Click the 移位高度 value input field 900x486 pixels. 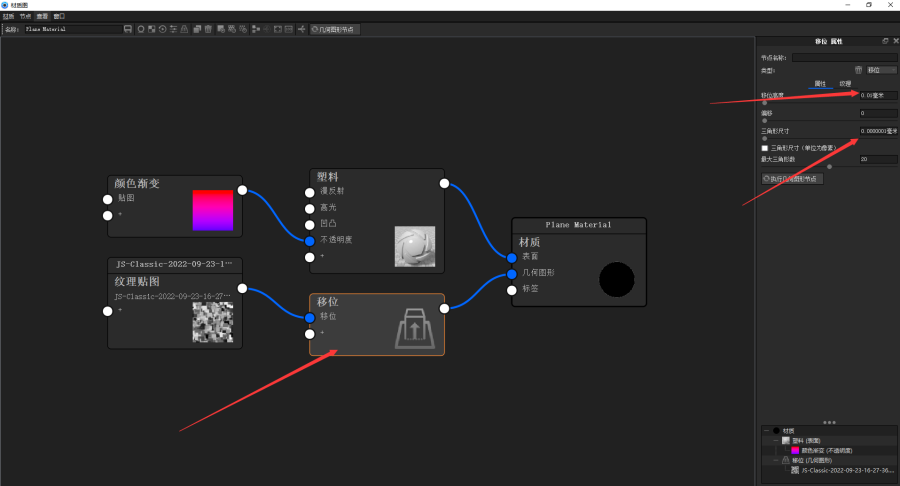point(877,96)
